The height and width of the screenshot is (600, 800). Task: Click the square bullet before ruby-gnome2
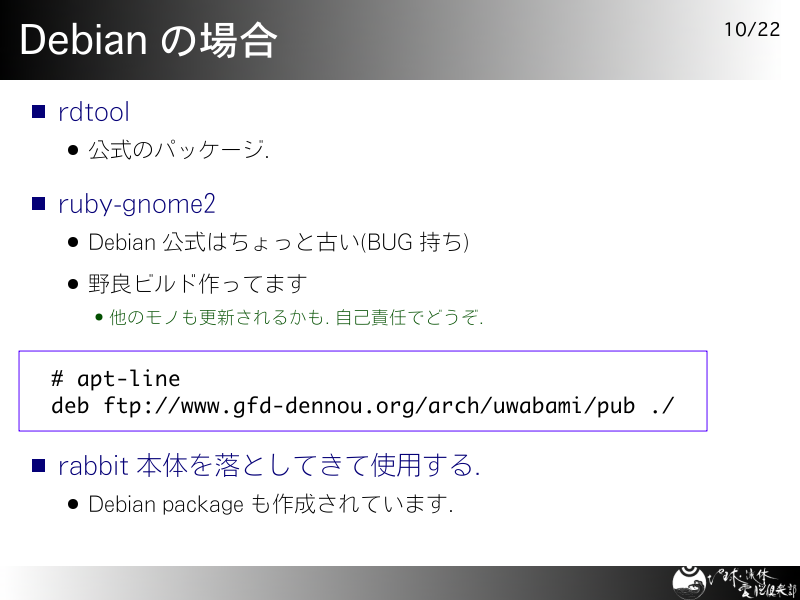[39, 204]
